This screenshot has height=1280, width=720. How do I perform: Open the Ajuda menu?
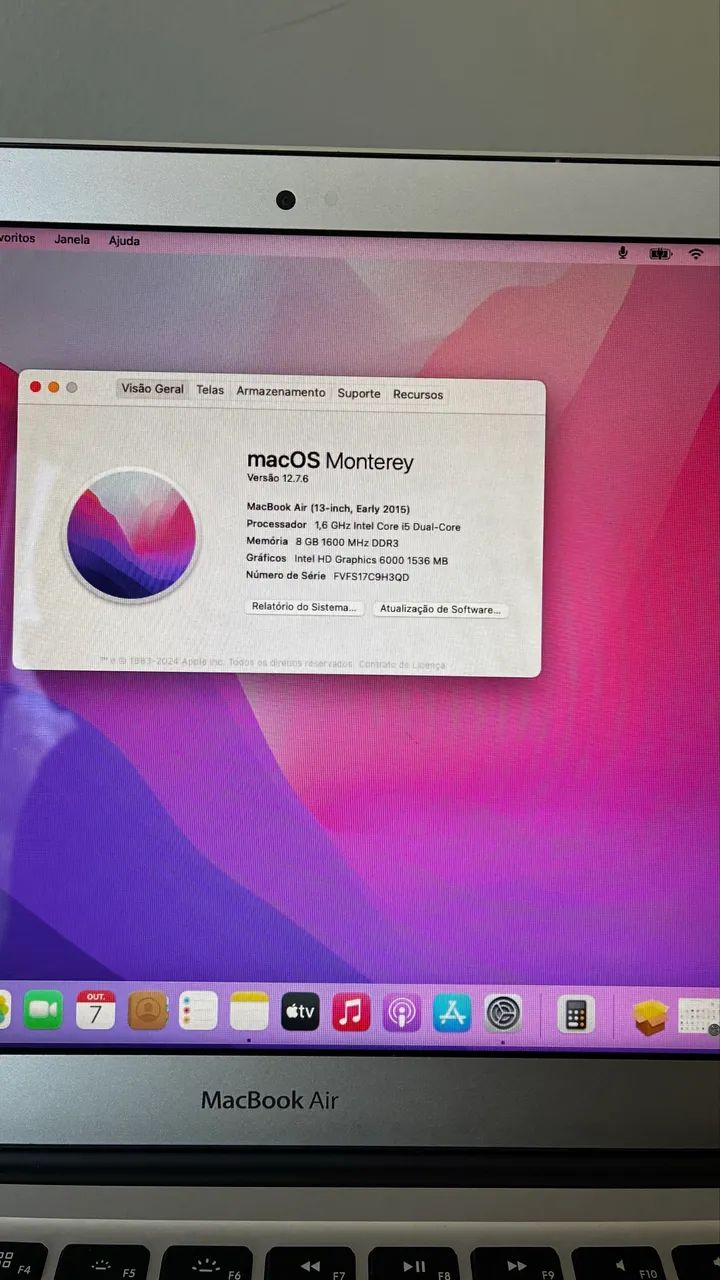click(x=124, y=241)
